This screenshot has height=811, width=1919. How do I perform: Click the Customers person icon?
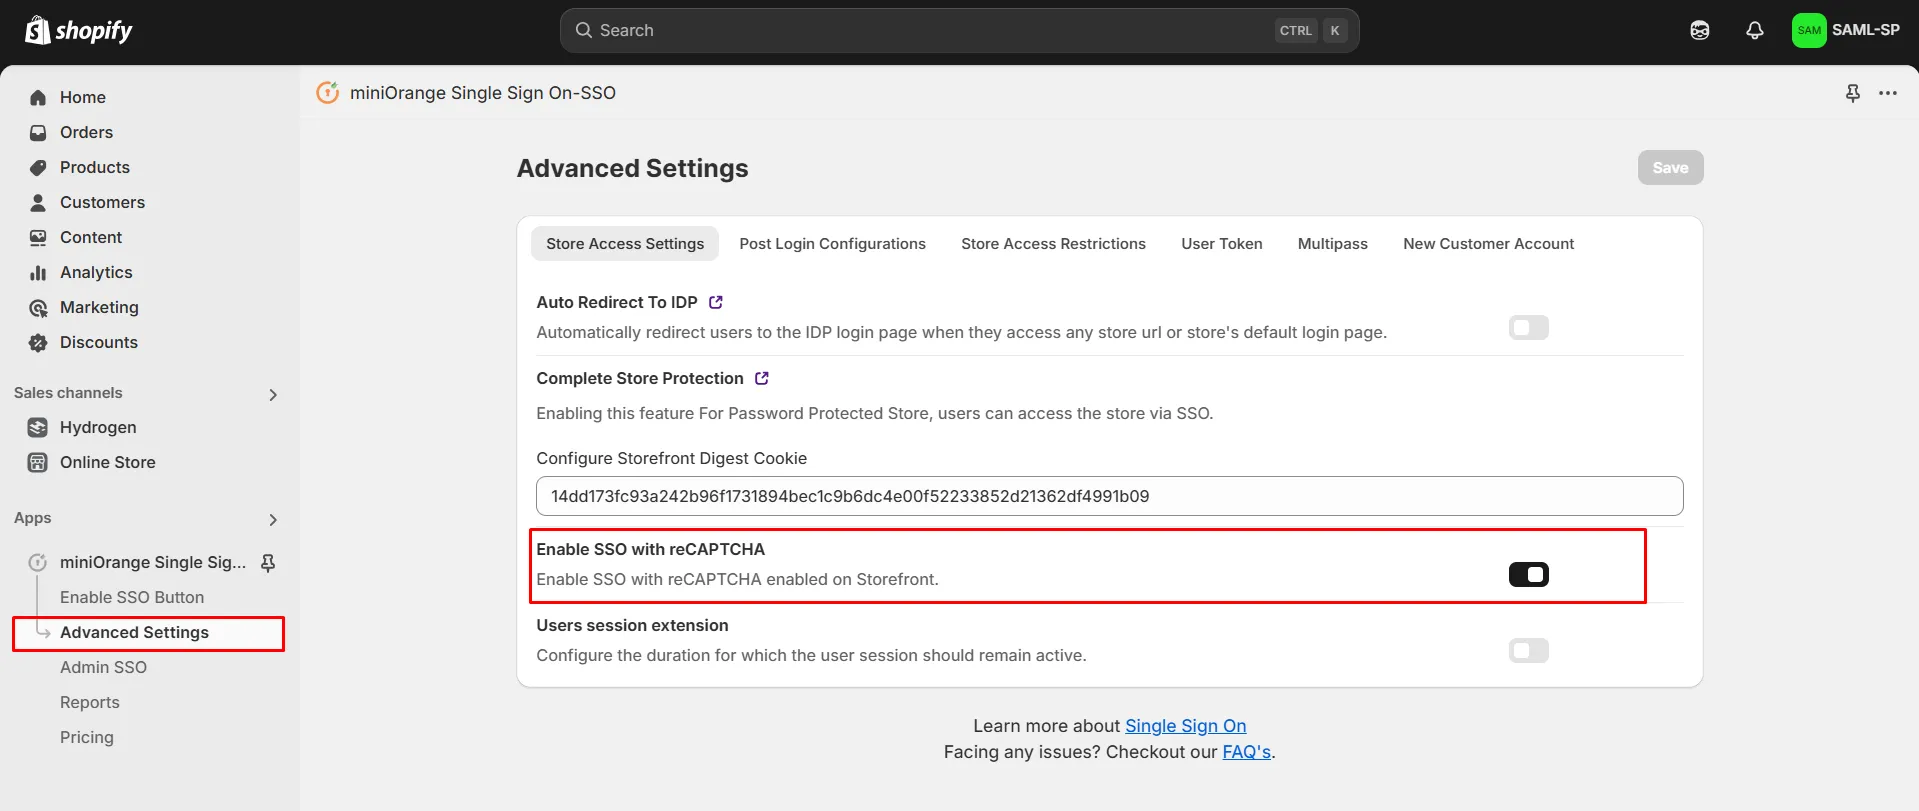click(38, 202)
